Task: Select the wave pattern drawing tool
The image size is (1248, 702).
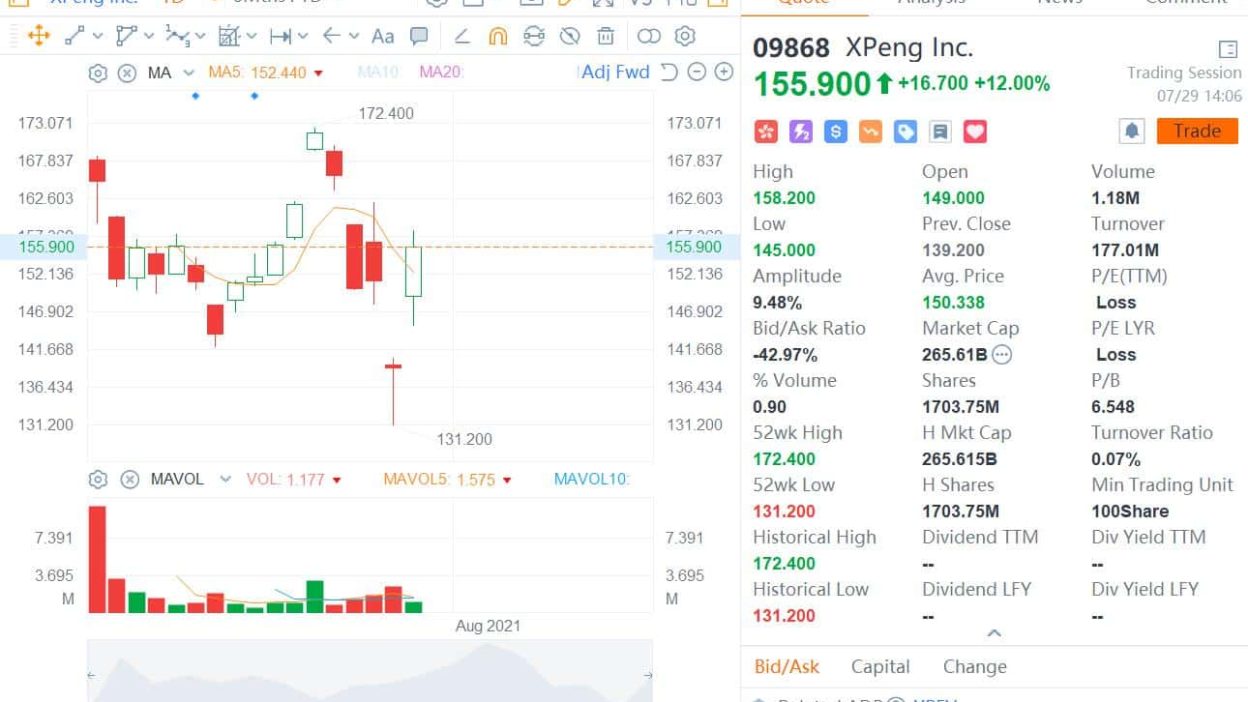Action: [176, 37]
